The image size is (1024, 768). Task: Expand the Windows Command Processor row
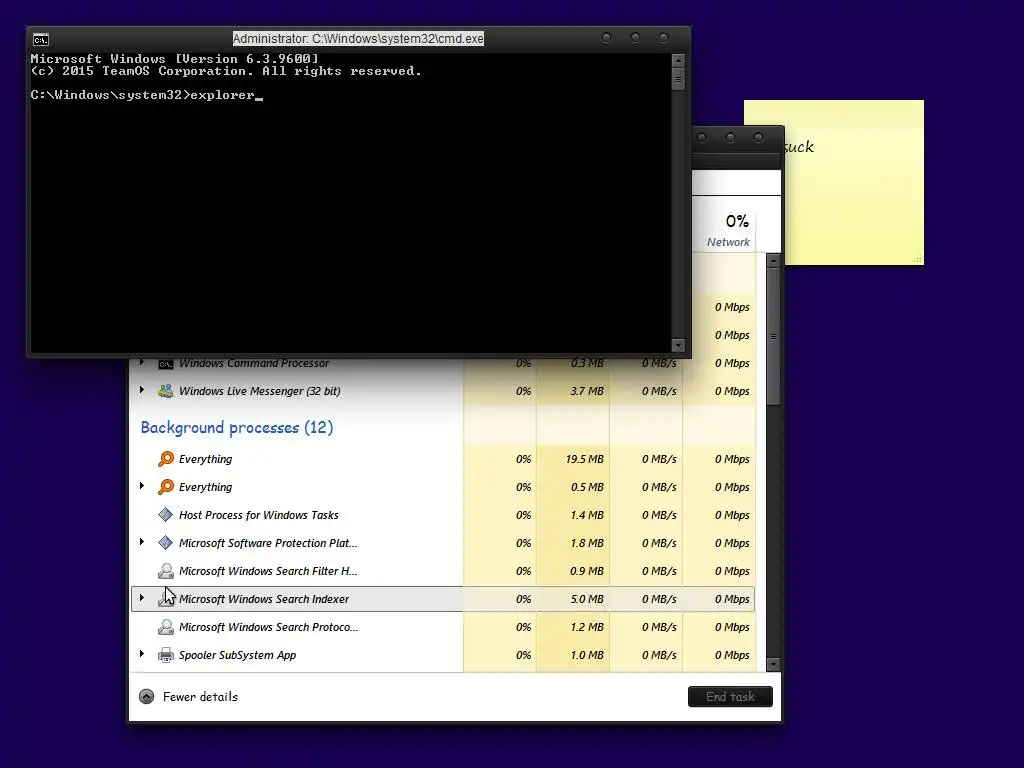pyautogui.click(x=142, y=362)
